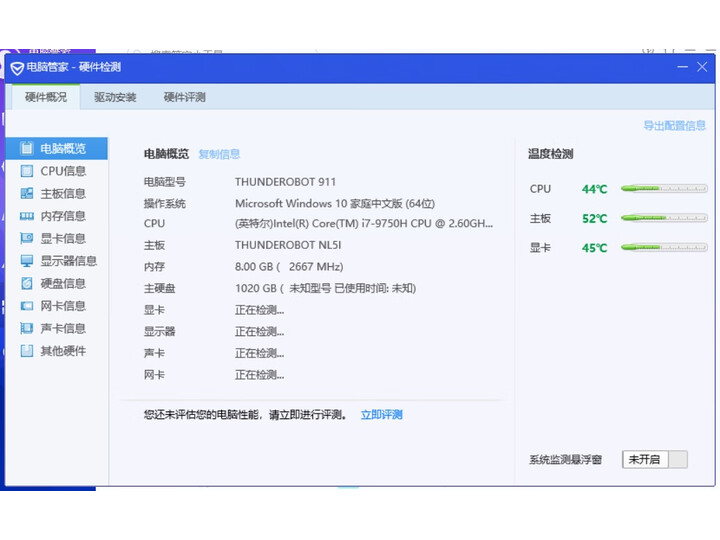Viewport: 720px width, 540px height.
Task: Click the 网卡 正在检测 status text
Action: point(259,375)
